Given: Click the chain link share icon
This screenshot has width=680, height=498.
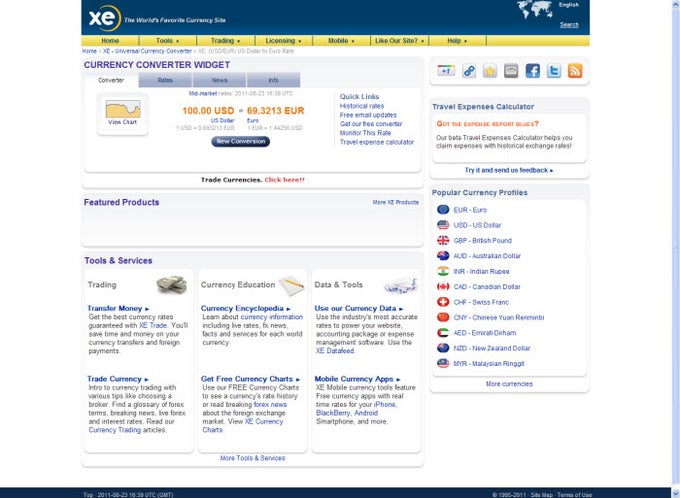Looking at the screenshot, I should [469, 71].
